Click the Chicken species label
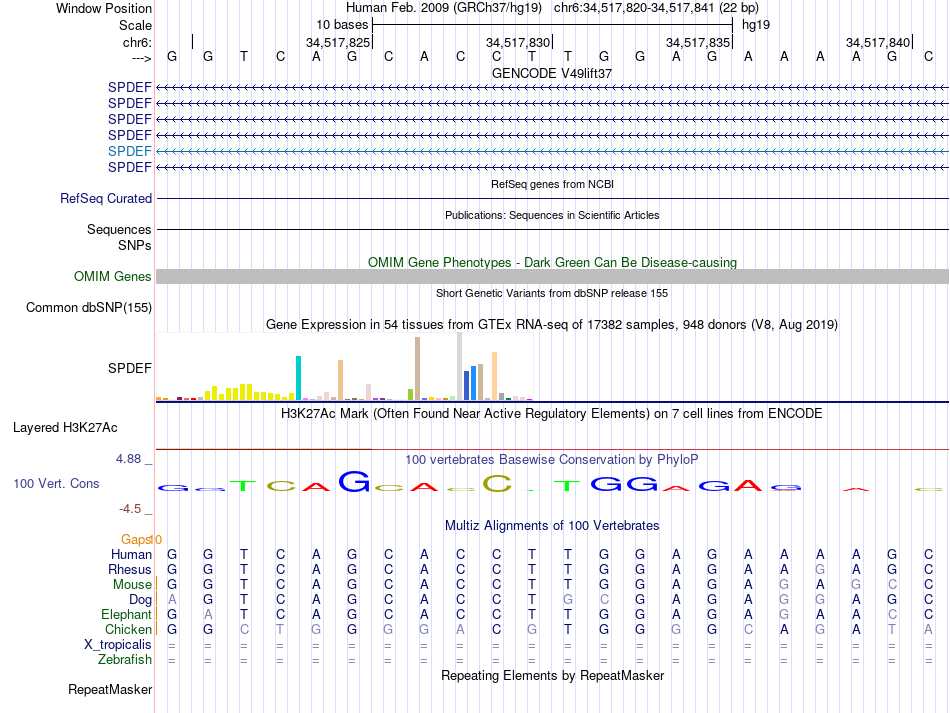Image resolution: width=950 pixels, height=713 pixels. 128,630
